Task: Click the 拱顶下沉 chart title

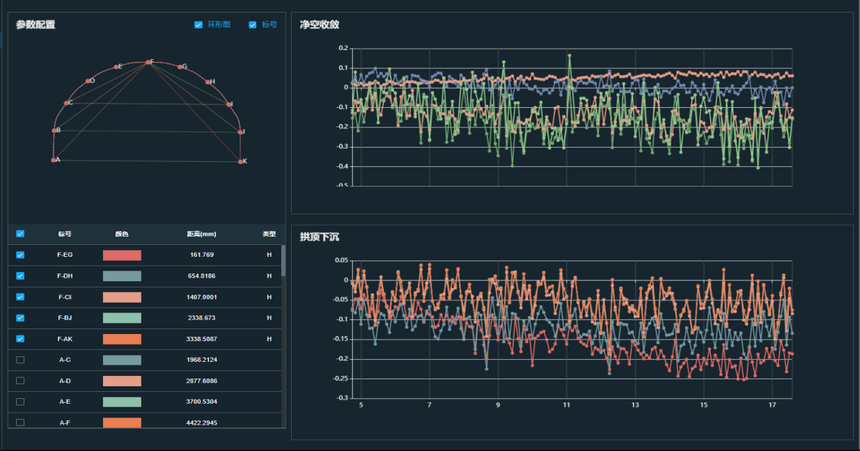Action: pos(320,237)
